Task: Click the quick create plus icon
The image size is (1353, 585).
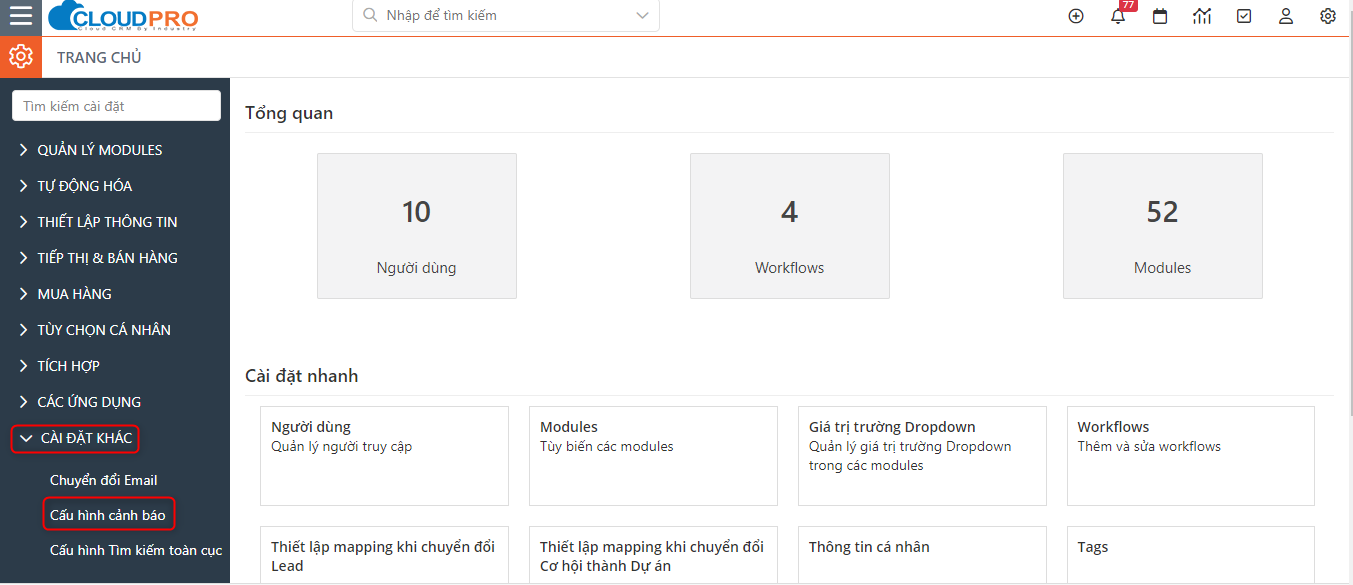Action: [x=1076, y=16]
